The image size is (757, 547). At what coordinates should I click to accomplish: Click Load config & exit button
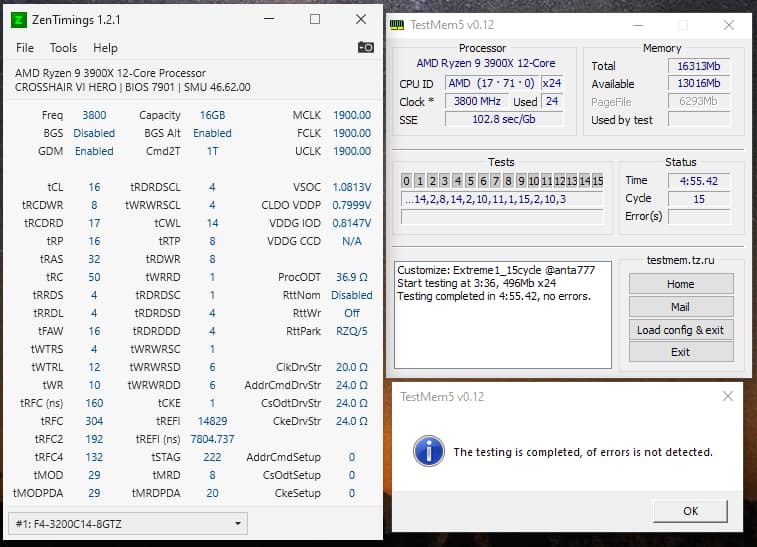(681, 330)
